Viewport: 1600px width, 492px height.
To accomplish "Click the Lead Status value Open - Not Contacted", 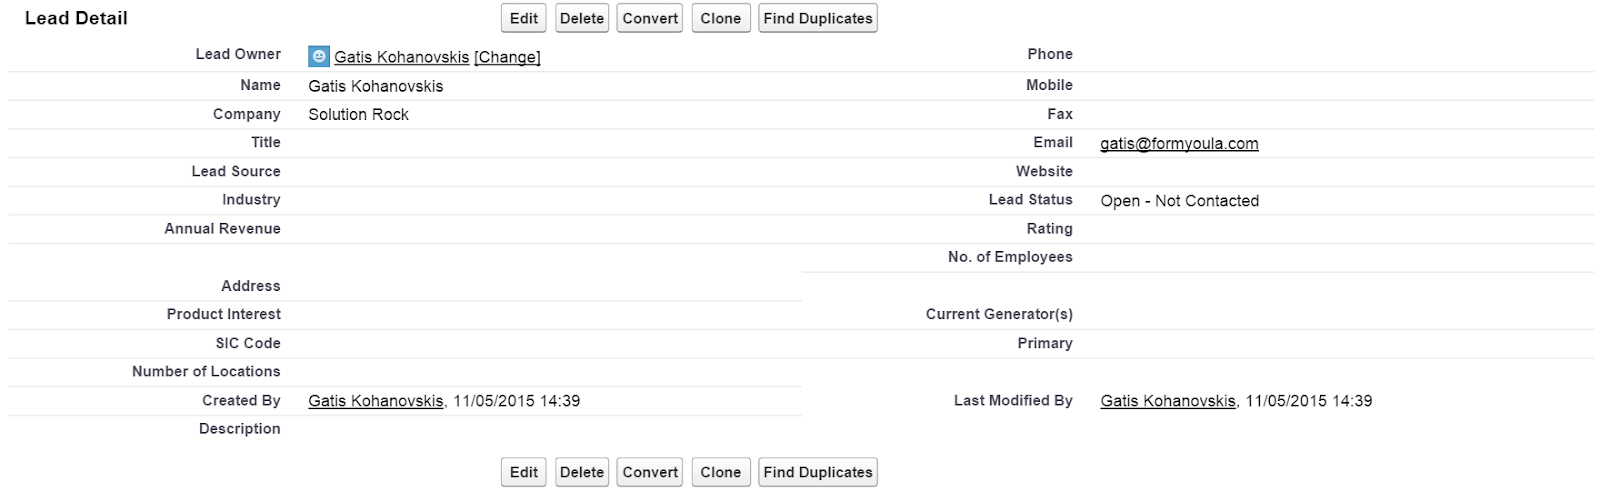I will 1179,201.
